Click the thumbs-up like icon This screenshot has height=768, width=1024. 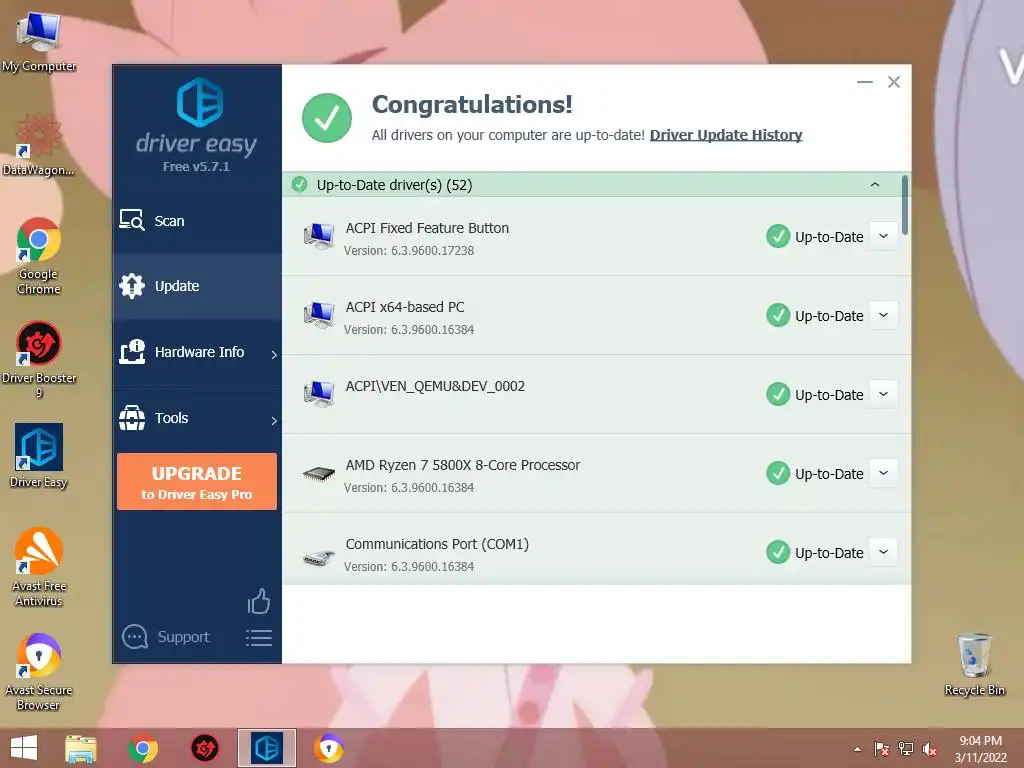(x=259, y=601)
